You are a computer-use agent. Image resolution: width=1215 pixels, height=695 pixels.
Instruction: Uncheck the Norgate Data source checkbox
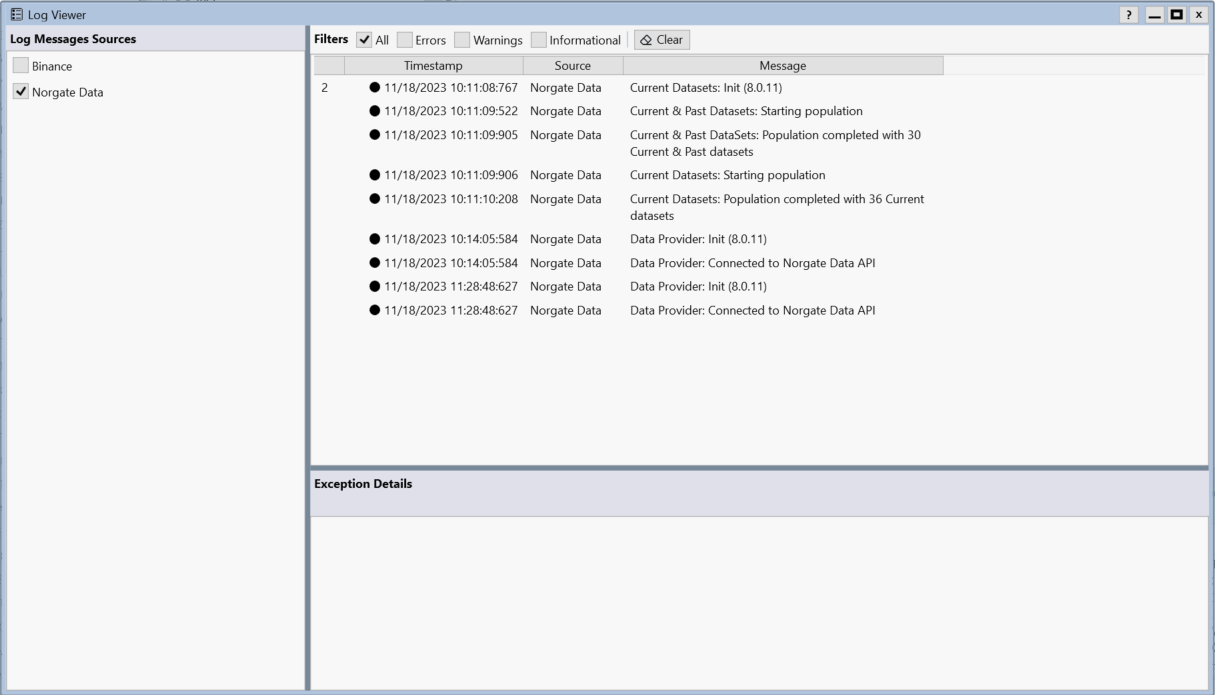click(x=21, y=92)
